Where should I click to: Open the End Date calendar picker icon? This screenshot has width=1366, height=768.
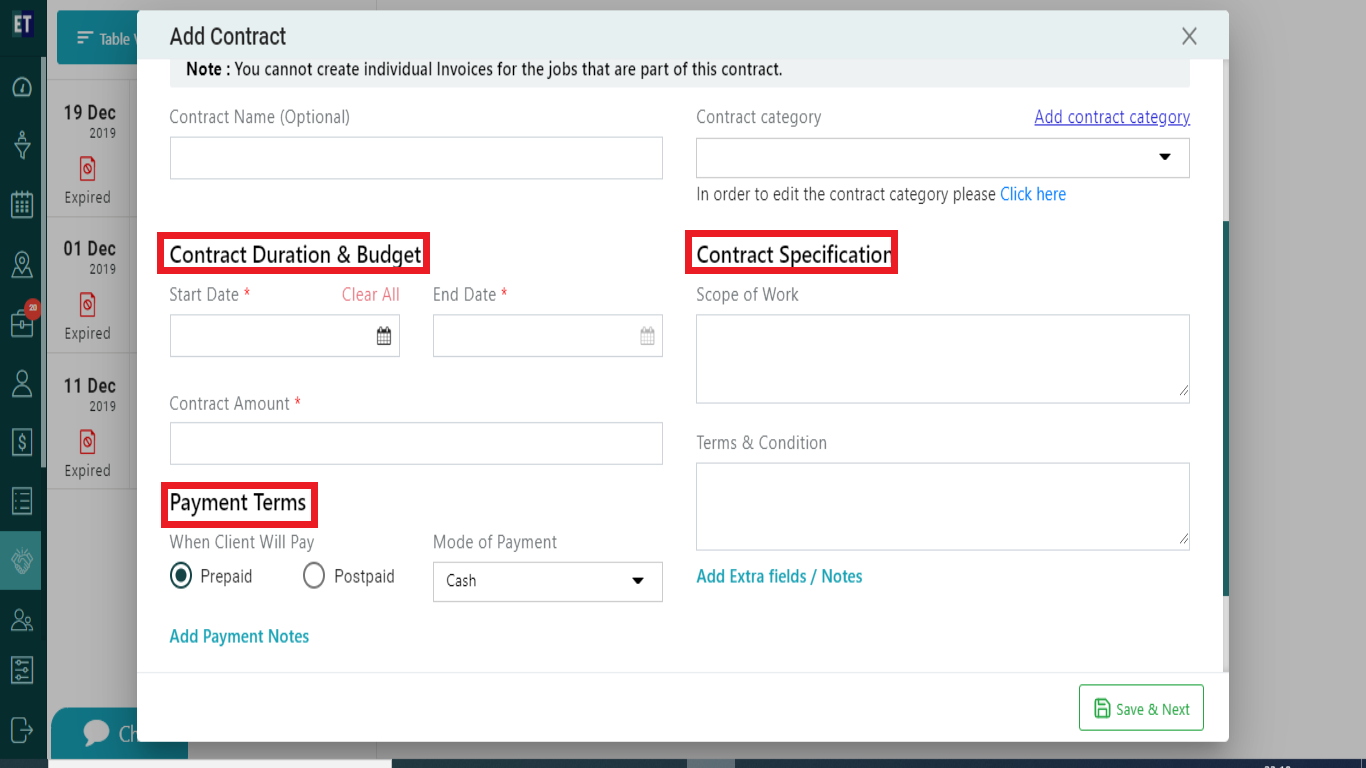(647, 336)
